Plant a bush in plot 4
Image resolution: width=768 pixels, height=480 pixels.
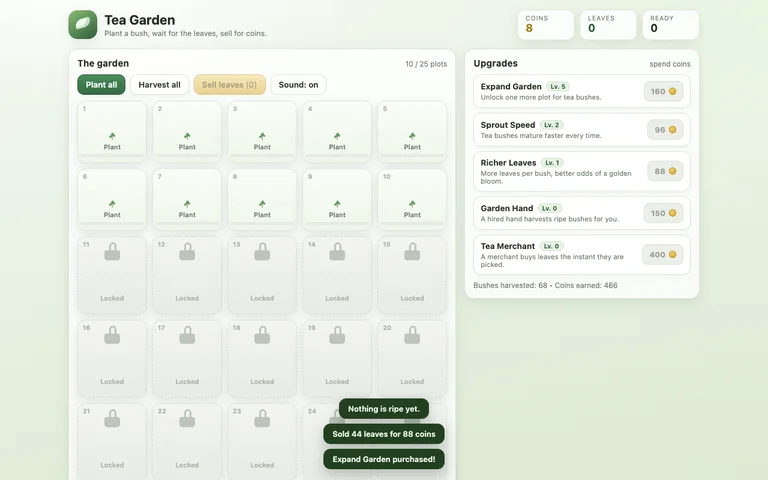(x=337, y=132)
